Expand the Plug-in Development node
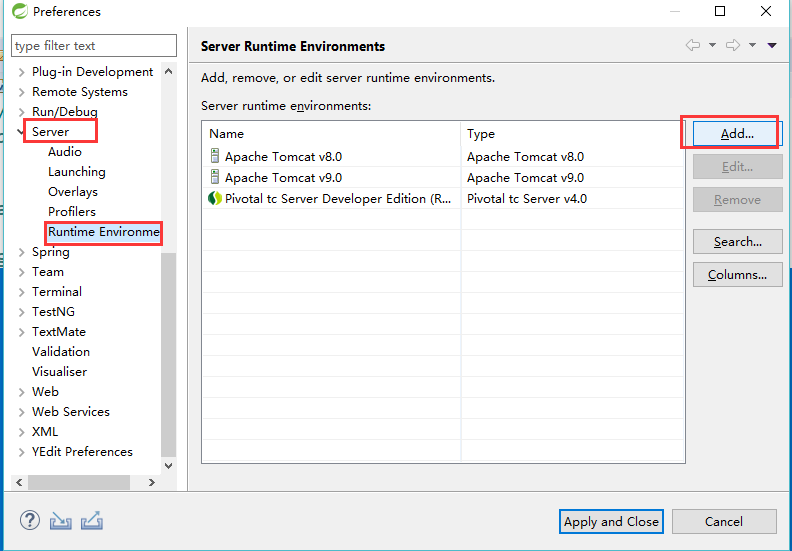 click(21, 72)
